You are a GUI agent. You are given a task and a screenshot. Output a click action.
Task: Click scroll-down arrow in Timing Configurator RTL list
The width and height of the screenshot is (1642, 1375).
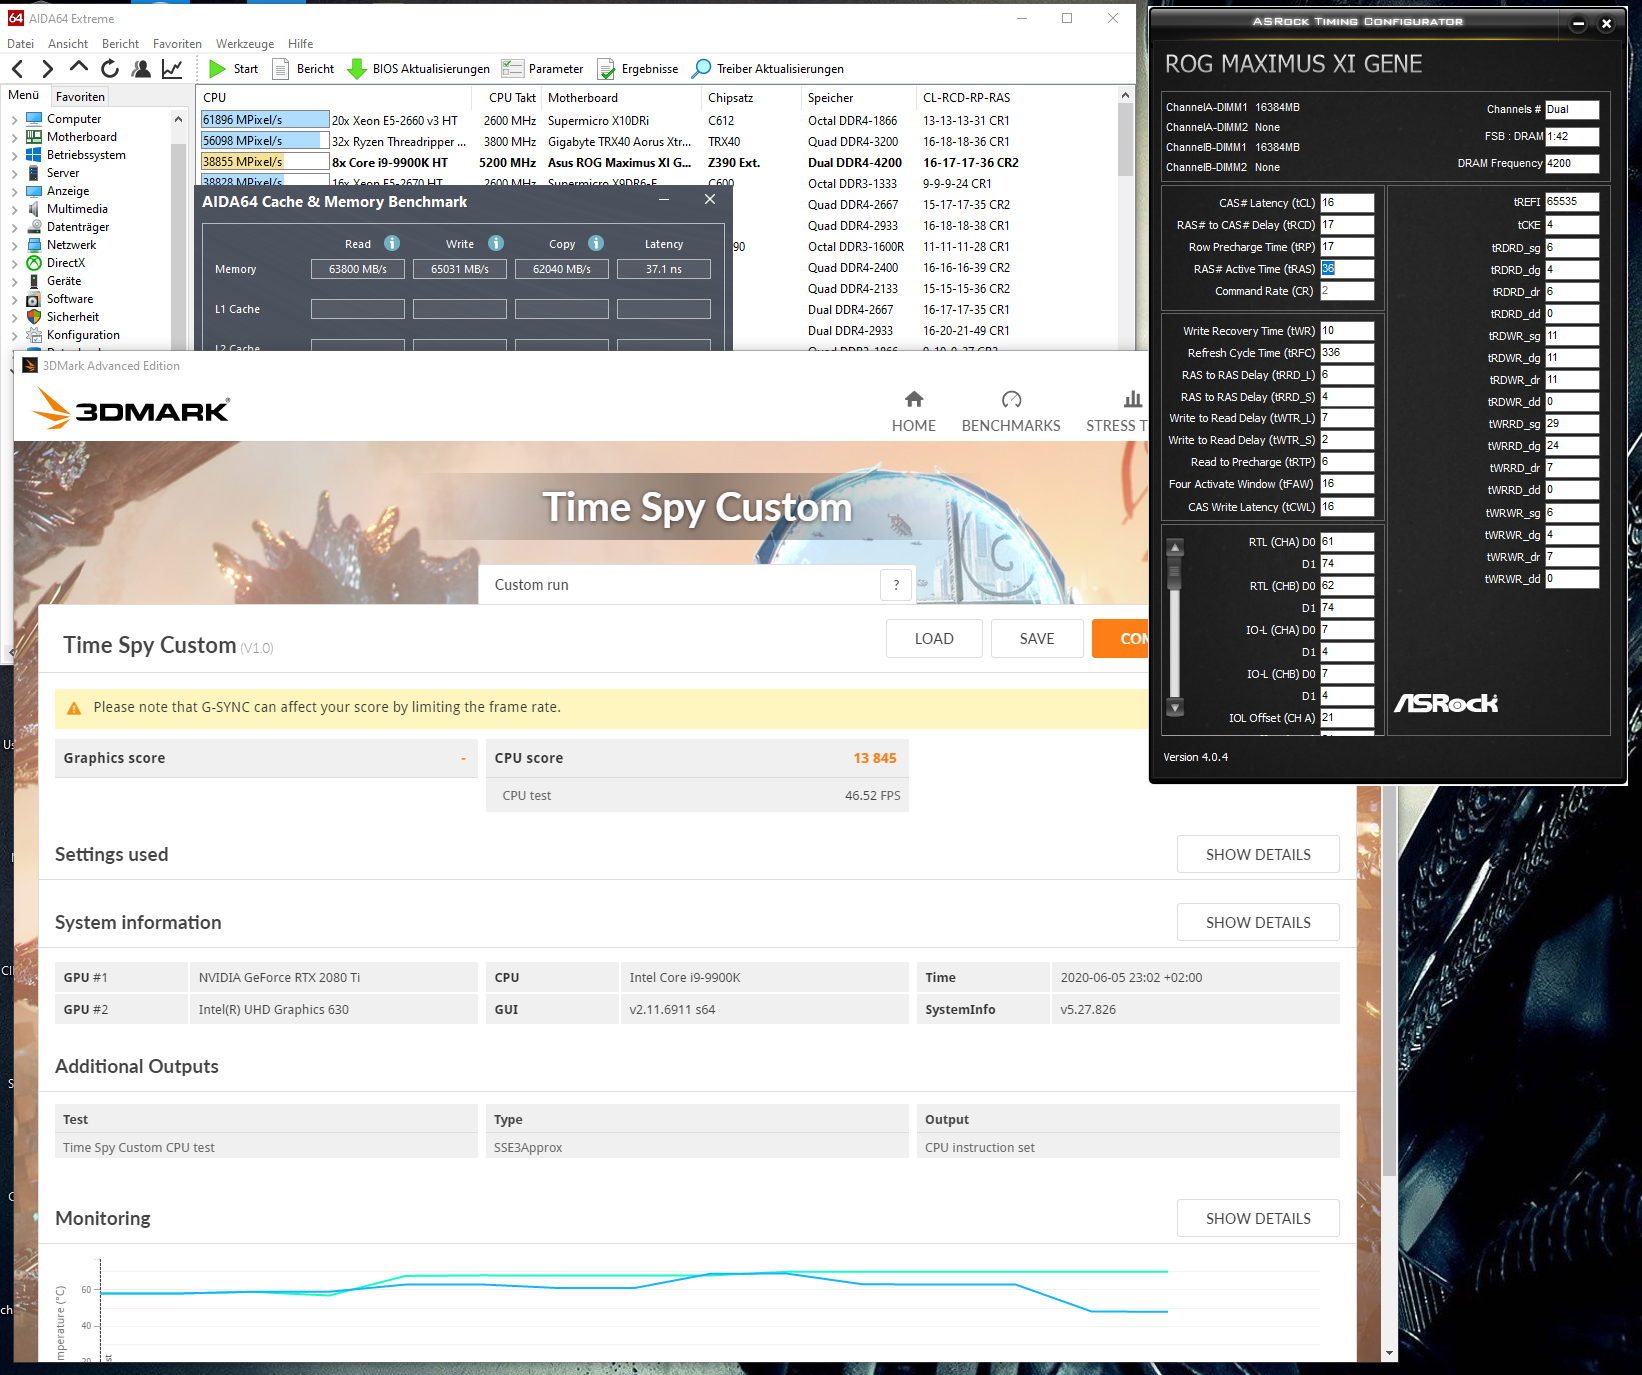(x=1176, y=708)
